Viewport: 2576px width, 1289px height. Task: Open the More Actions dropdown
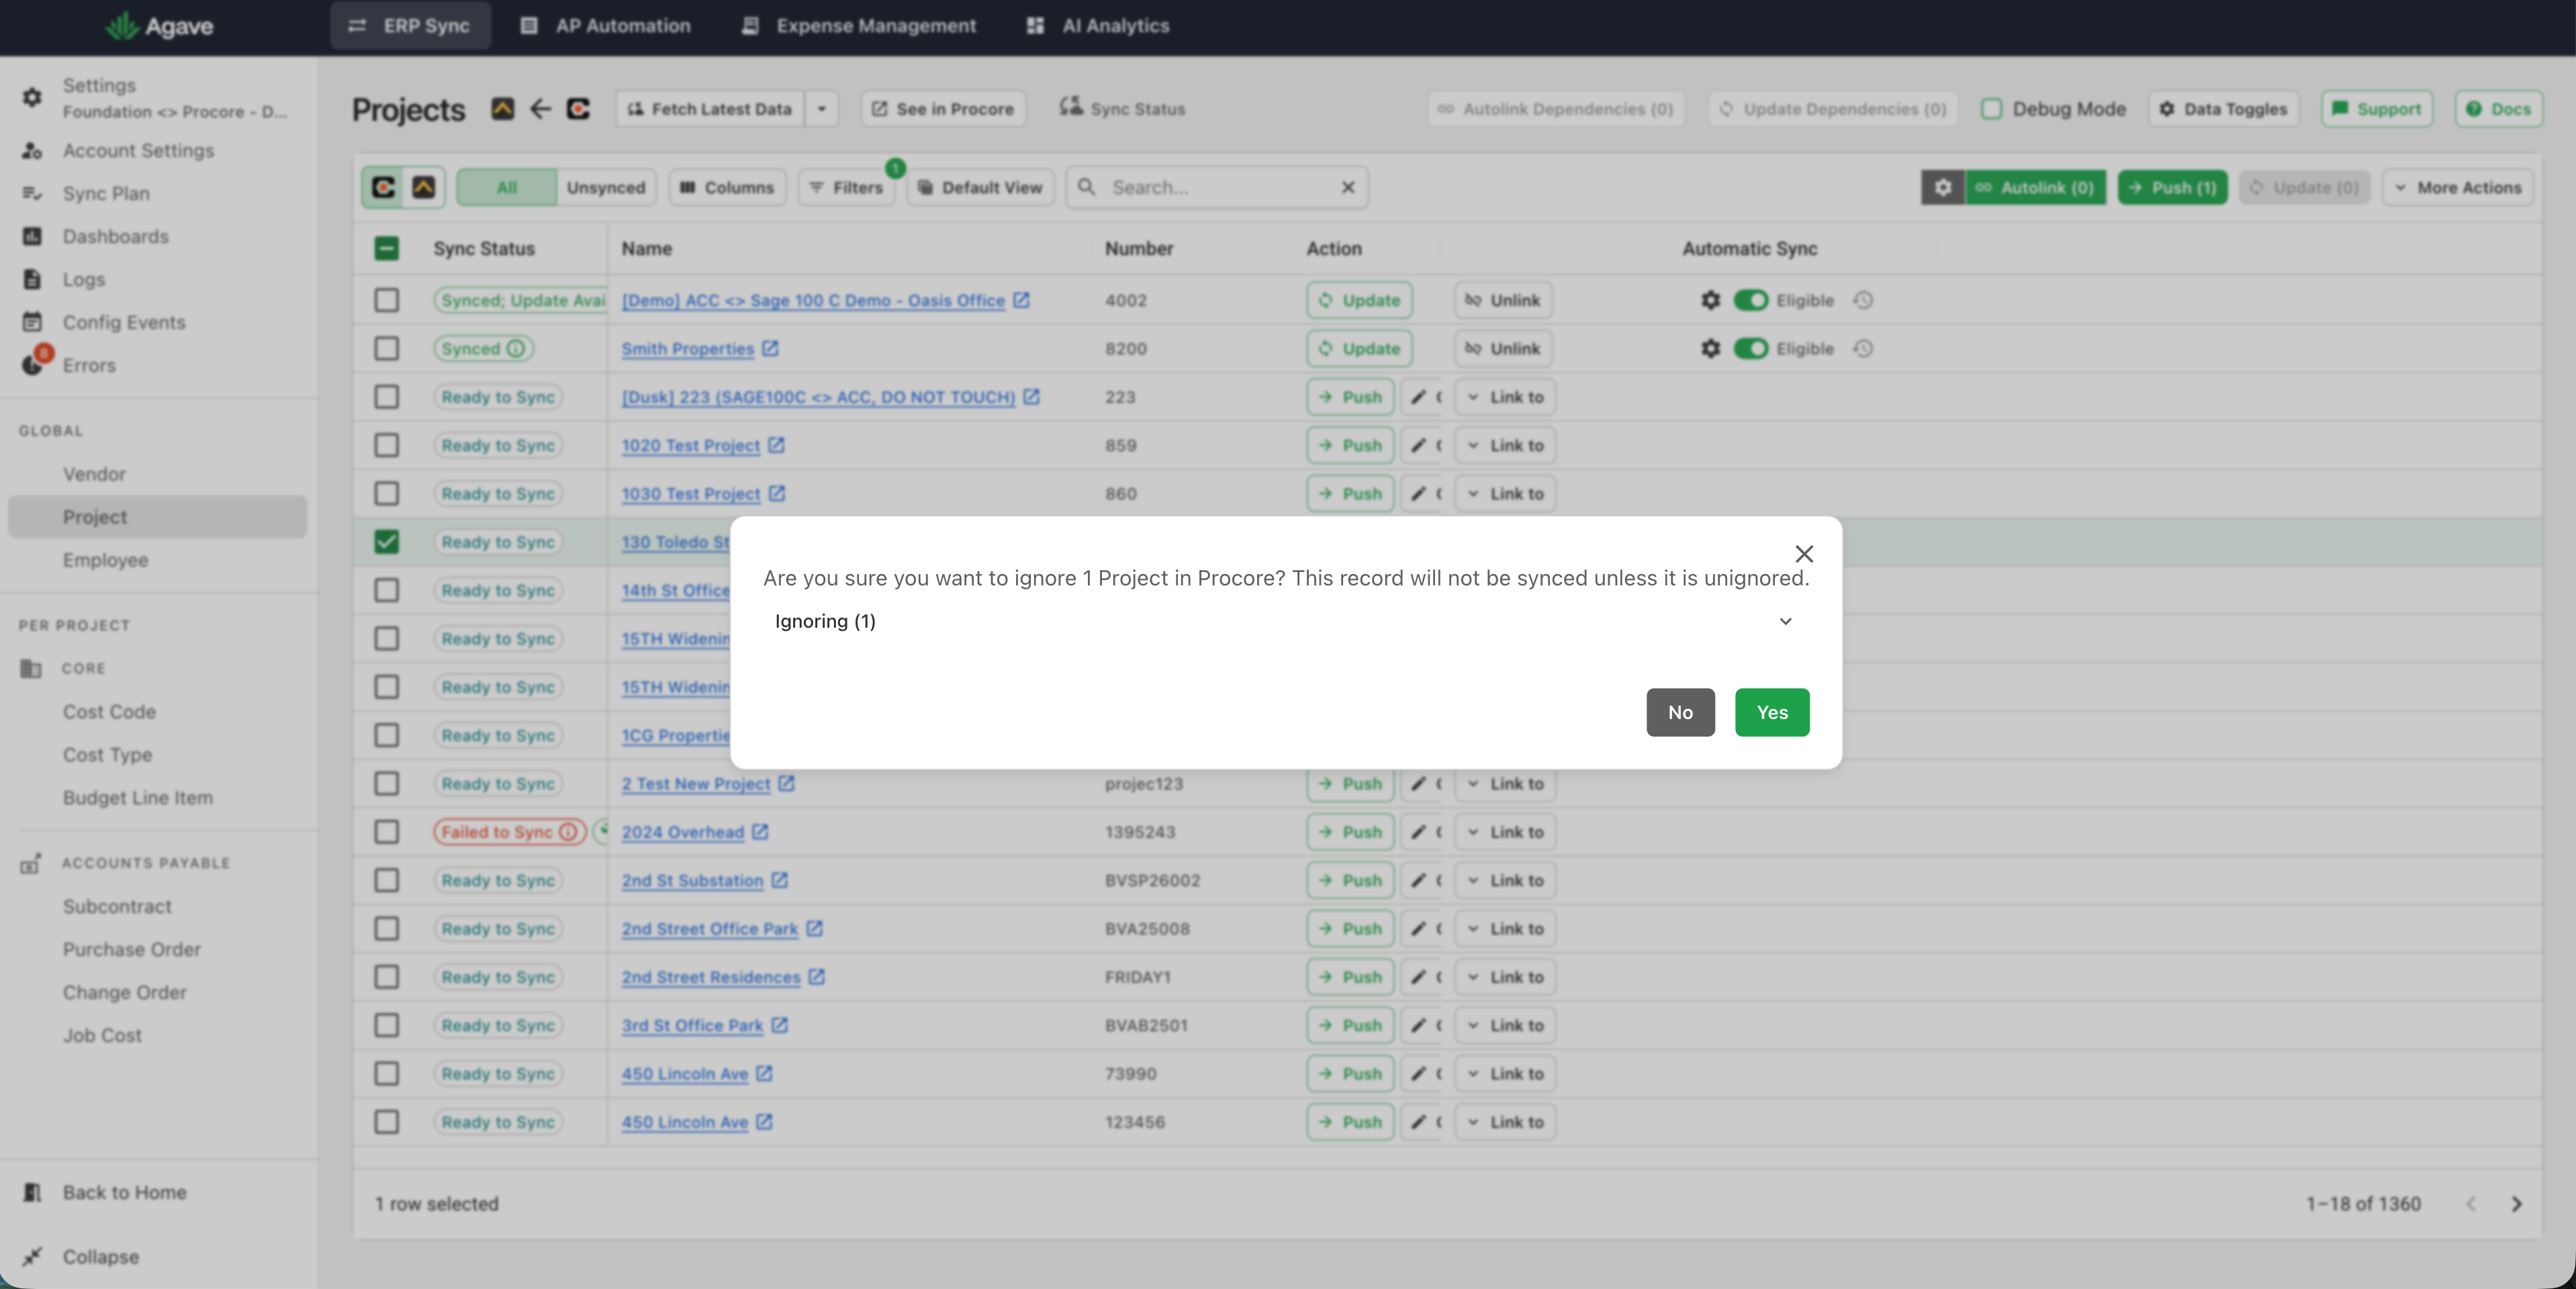coord(2458,188)
